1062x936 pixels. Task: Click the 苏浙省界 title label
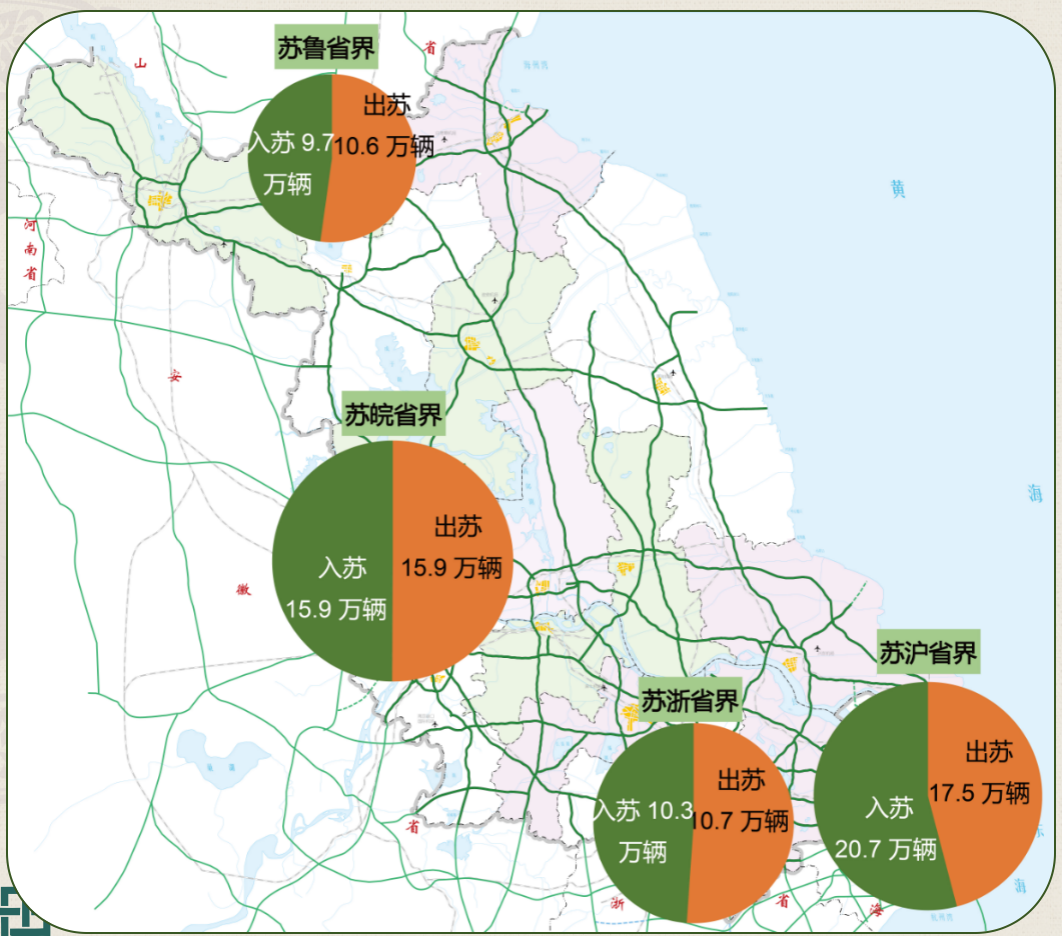[690, 700]
